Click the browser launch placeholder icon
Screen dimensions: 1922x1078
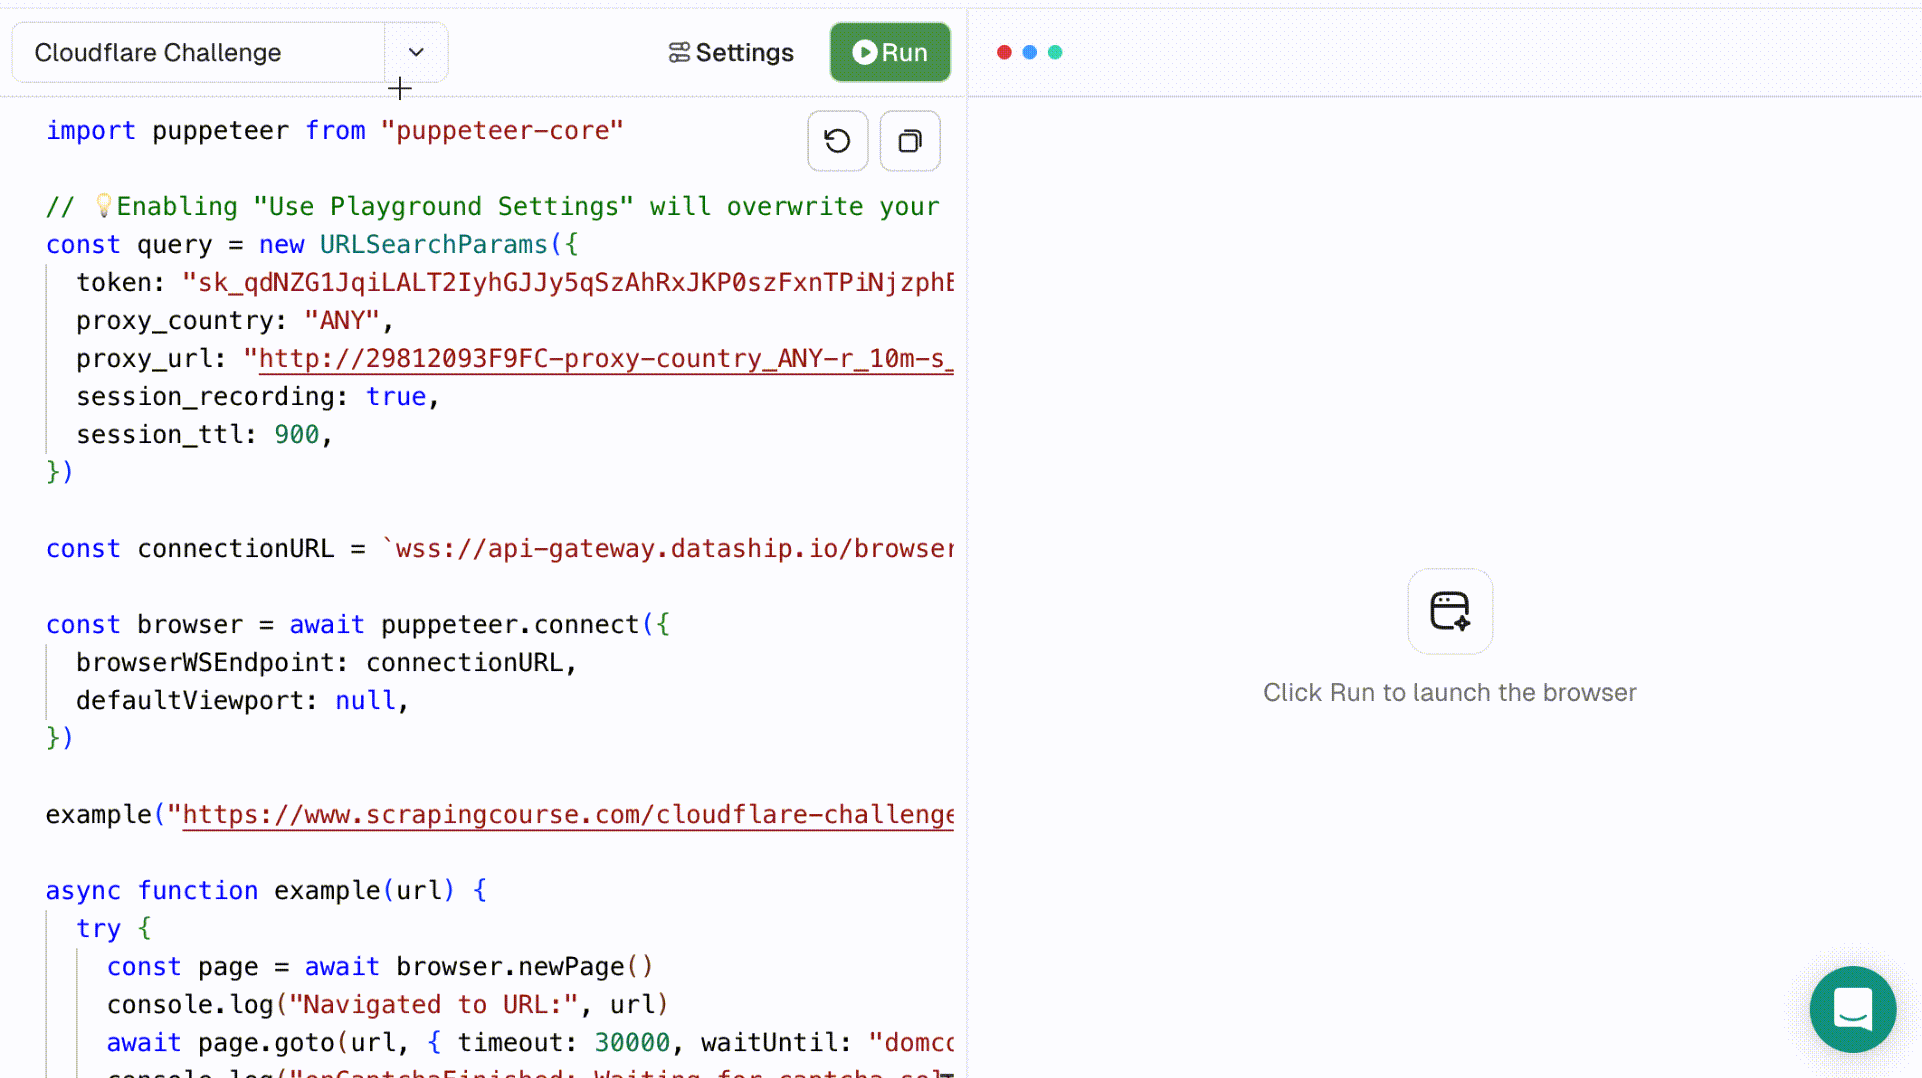click(x=1450, y=611)
